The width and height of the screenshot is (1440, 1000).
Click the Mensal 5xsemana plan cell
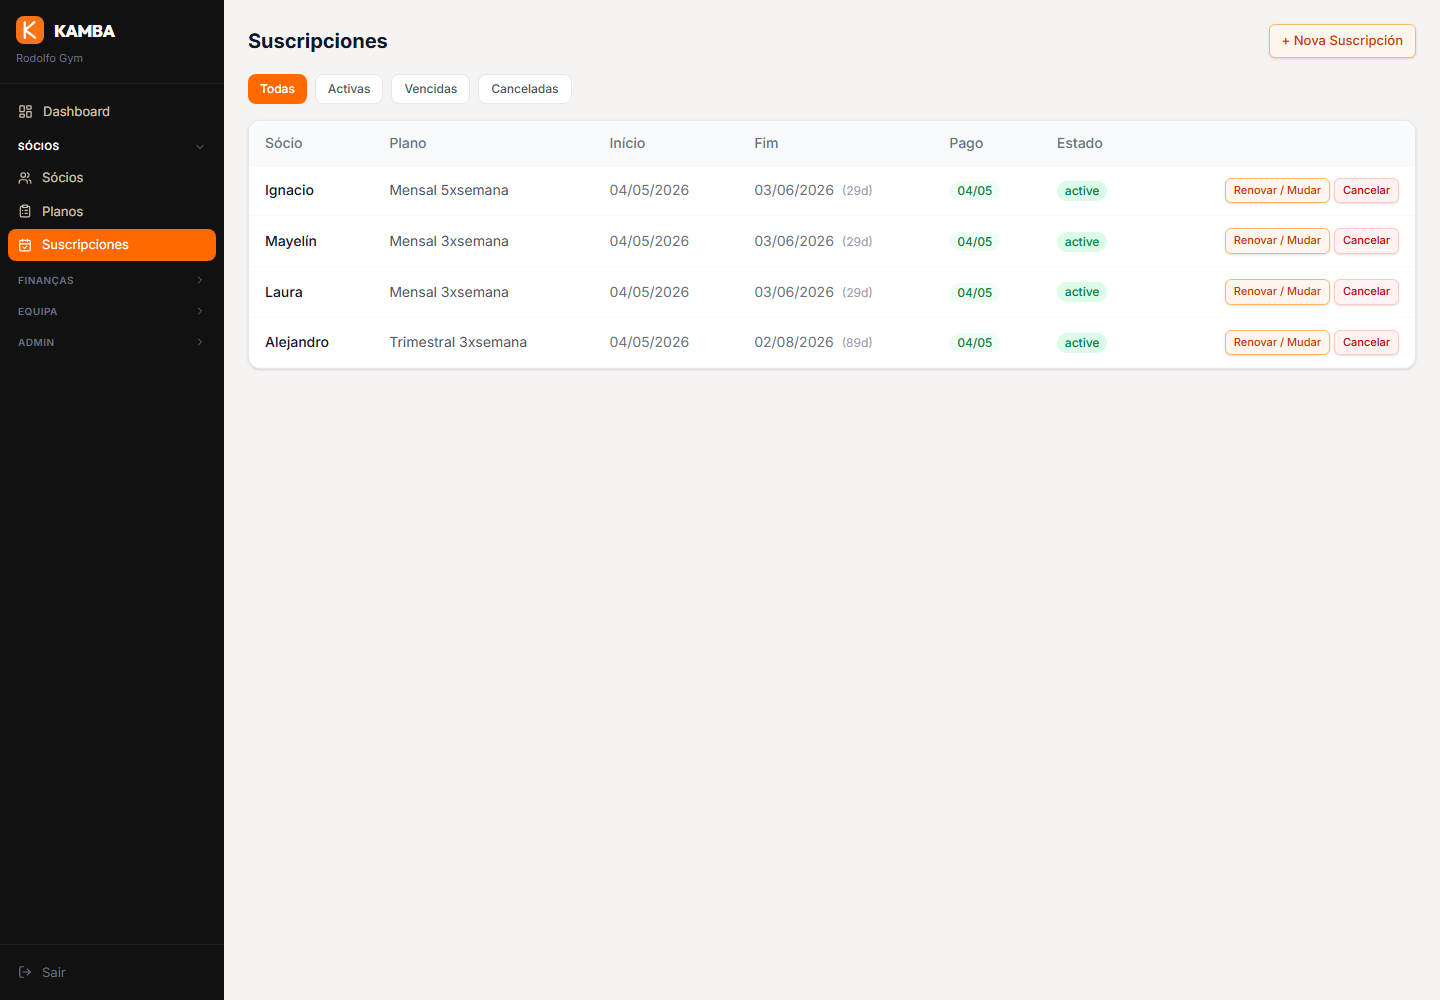[449, 191]
